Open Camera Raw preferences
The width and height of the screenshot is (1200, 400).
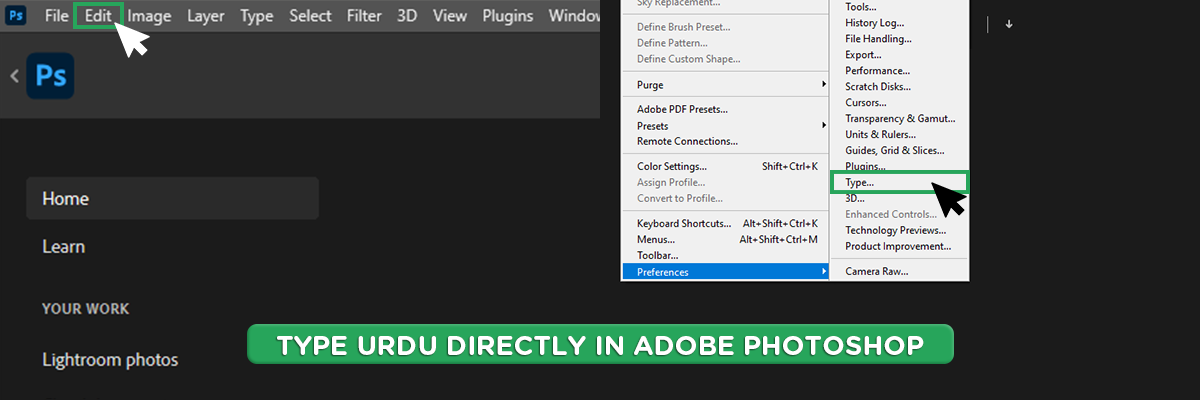(876, 272)
